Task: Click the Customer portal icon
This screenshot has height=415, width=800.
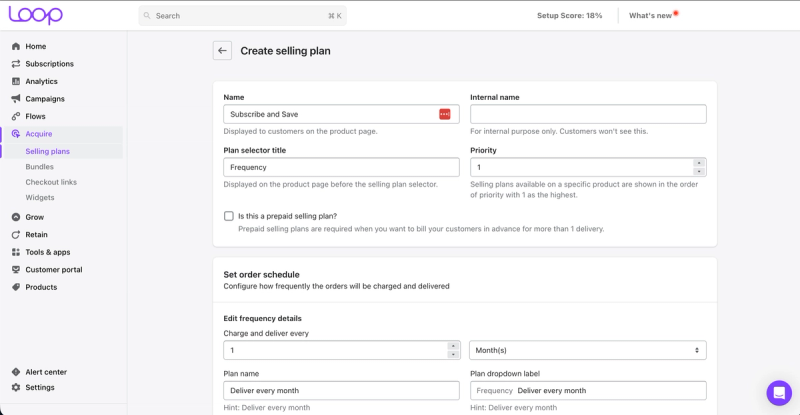Action: pyautogui.click(x=16, y=270)
